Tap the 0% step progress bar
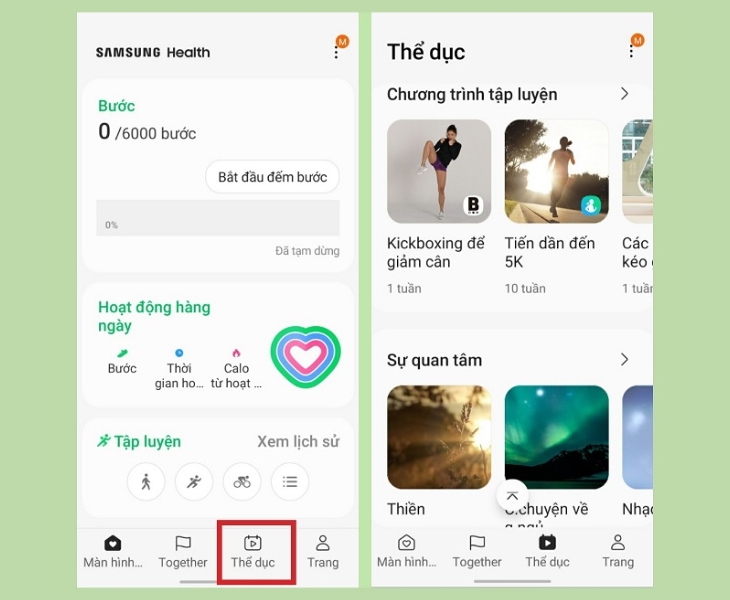 point(218,218)
